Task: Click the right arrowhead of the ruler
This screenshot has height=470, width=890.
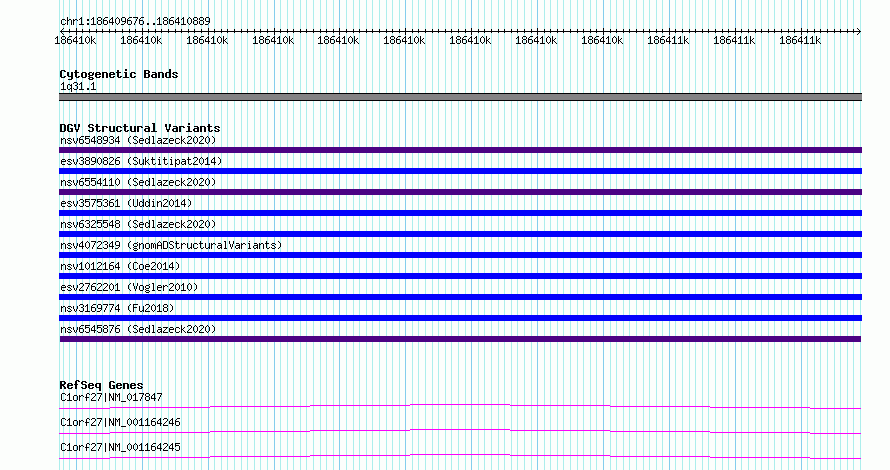Action: (858, 31)
